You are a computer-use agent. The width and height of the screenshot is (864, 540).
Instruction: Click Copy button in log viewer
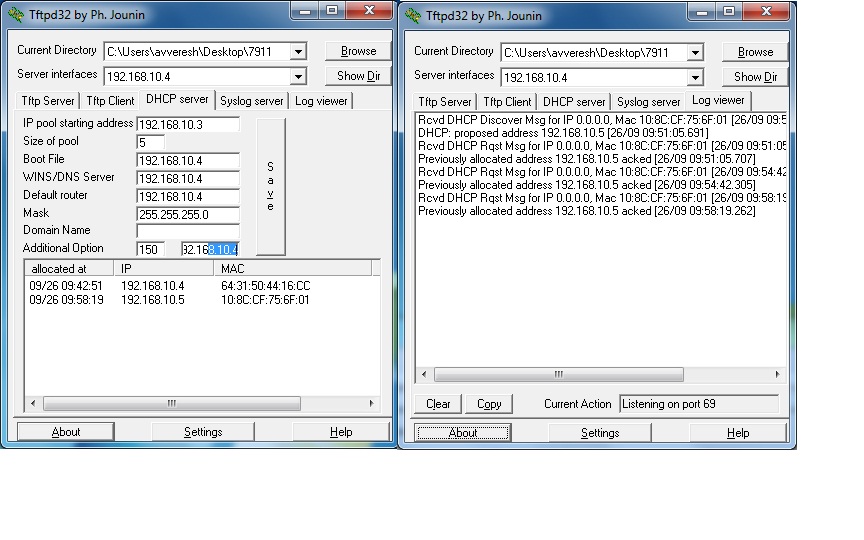(489, 404)
